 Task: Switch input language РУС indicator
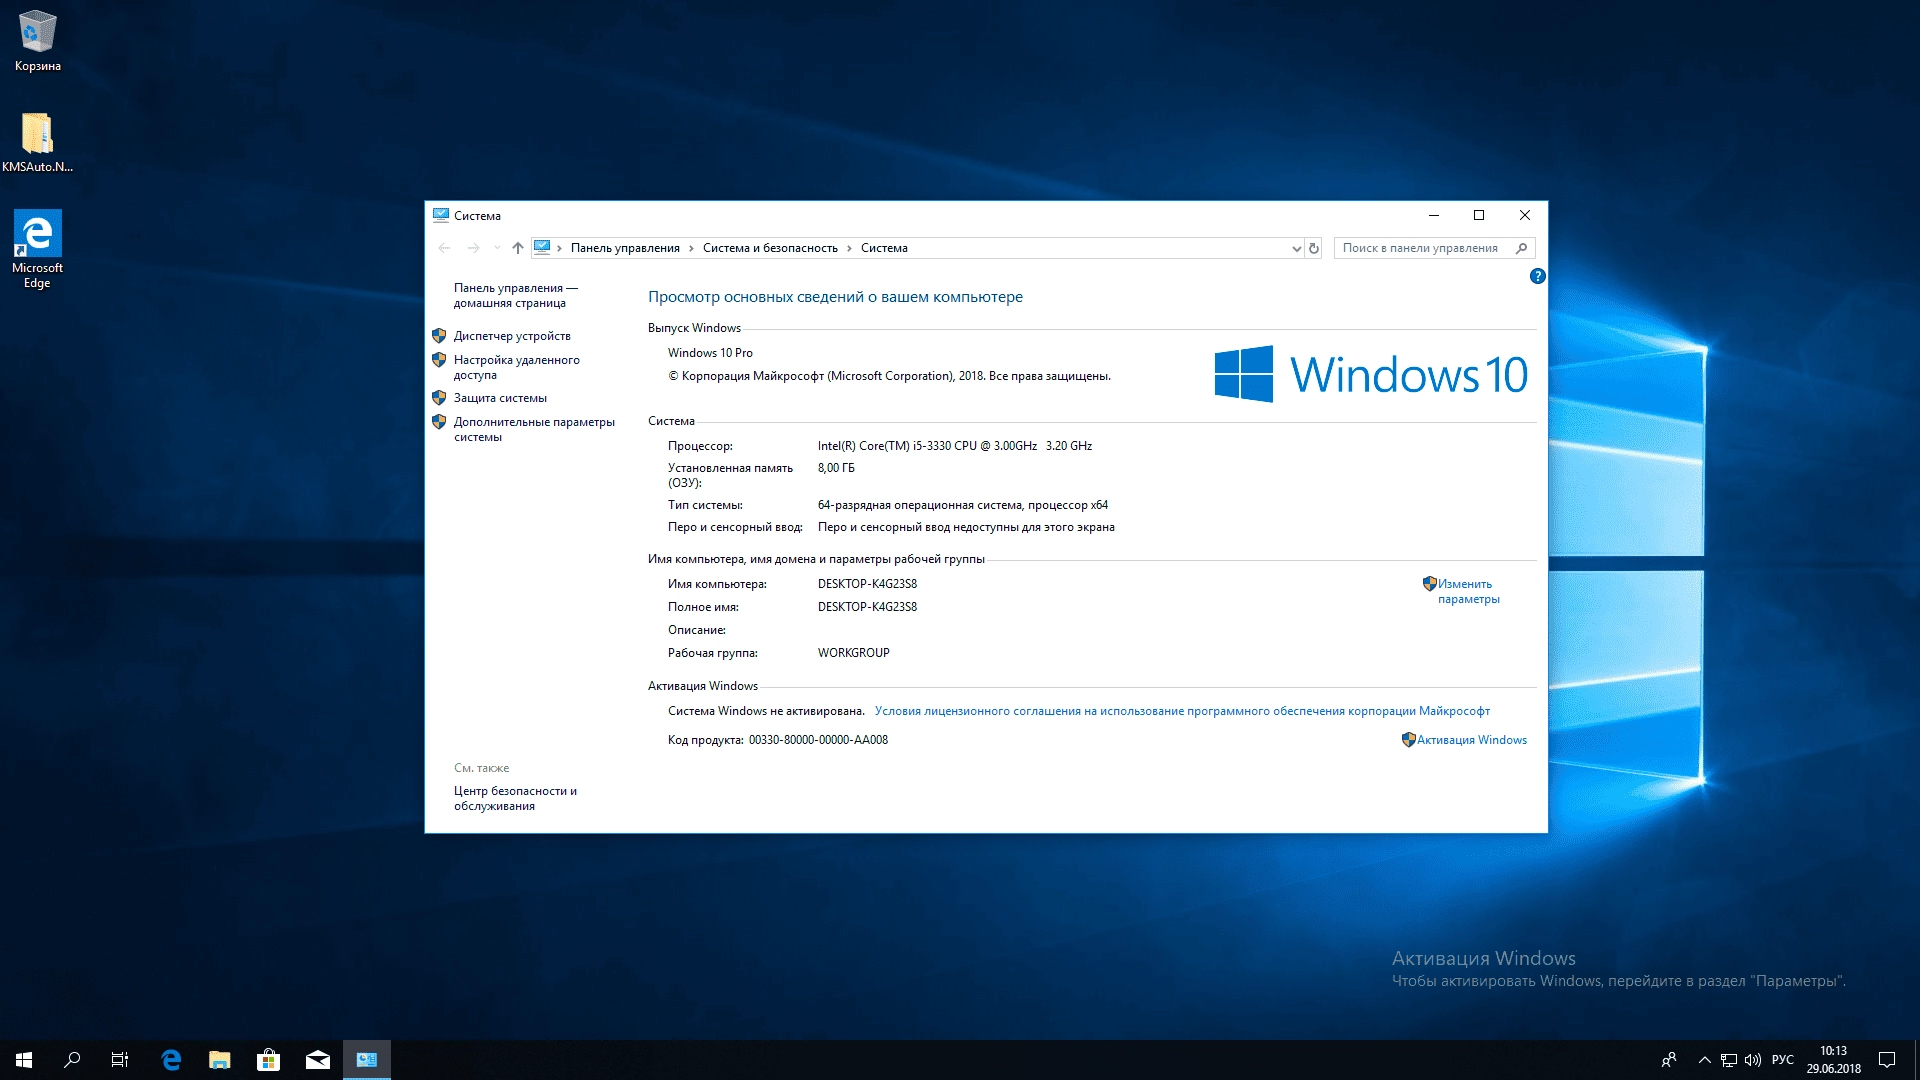[x=1783, y=1060]
